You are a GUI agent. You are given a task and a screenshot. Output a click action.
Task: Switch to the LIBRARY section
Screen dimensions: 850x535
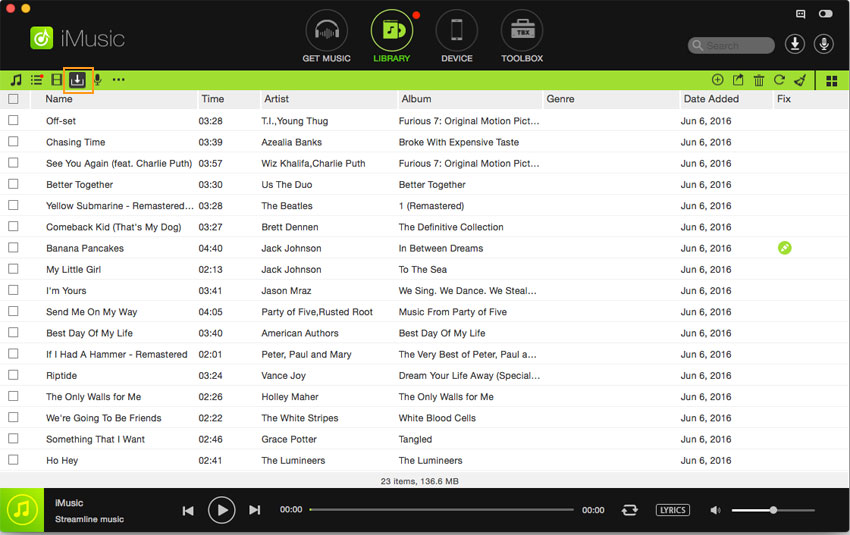[x=391, y=36]
